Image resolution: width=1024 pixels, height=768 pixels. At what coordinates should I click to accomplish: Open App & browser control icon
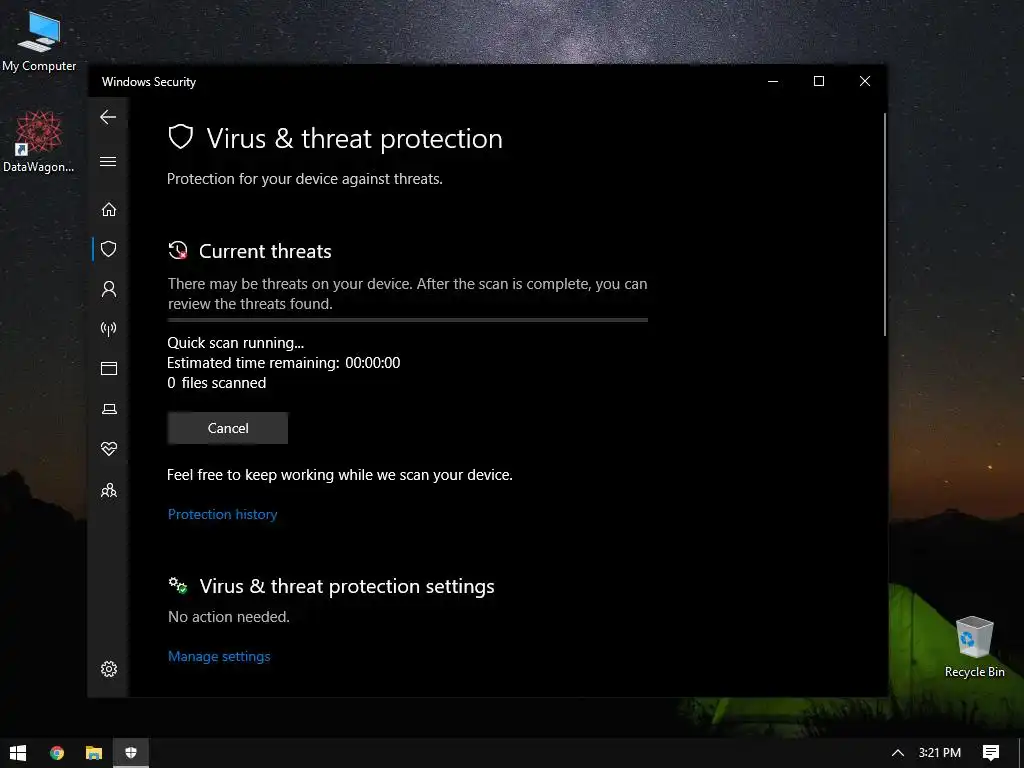[109, 368]
